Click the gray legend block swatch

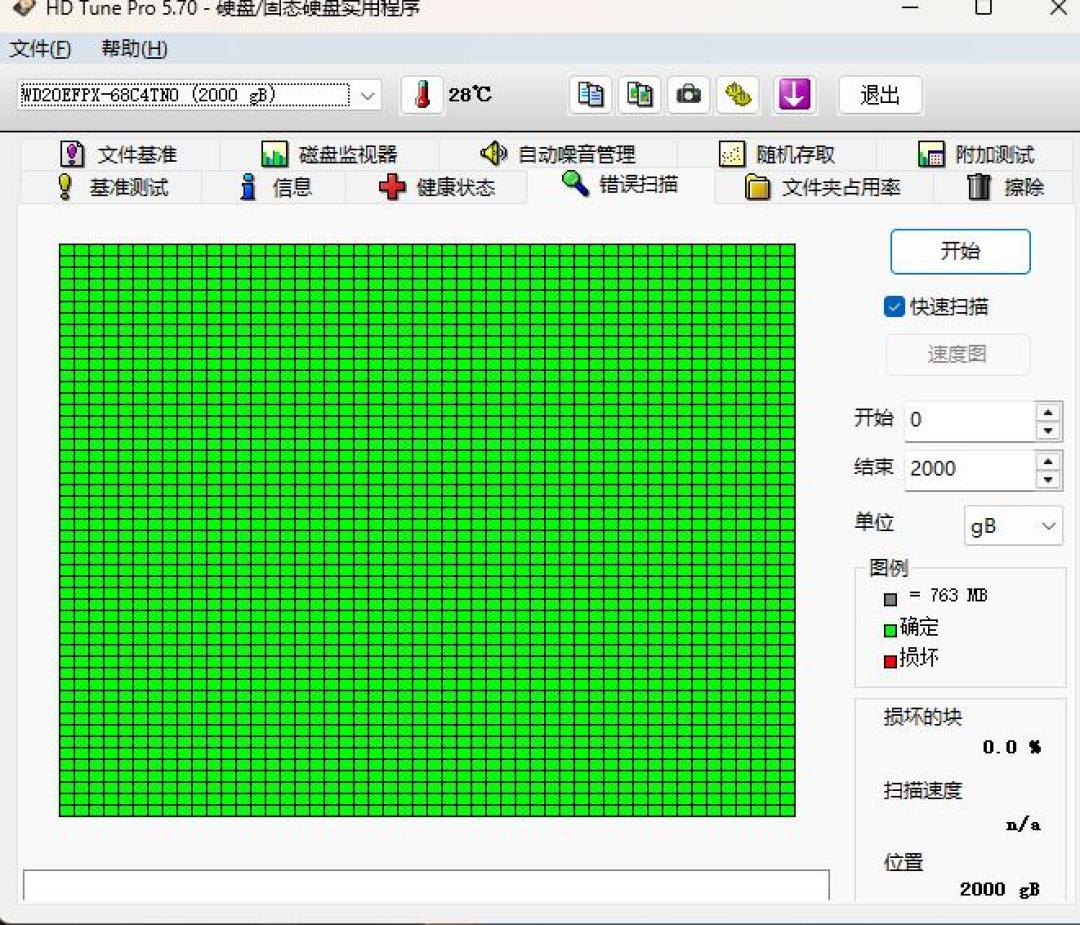click(890, 599)
